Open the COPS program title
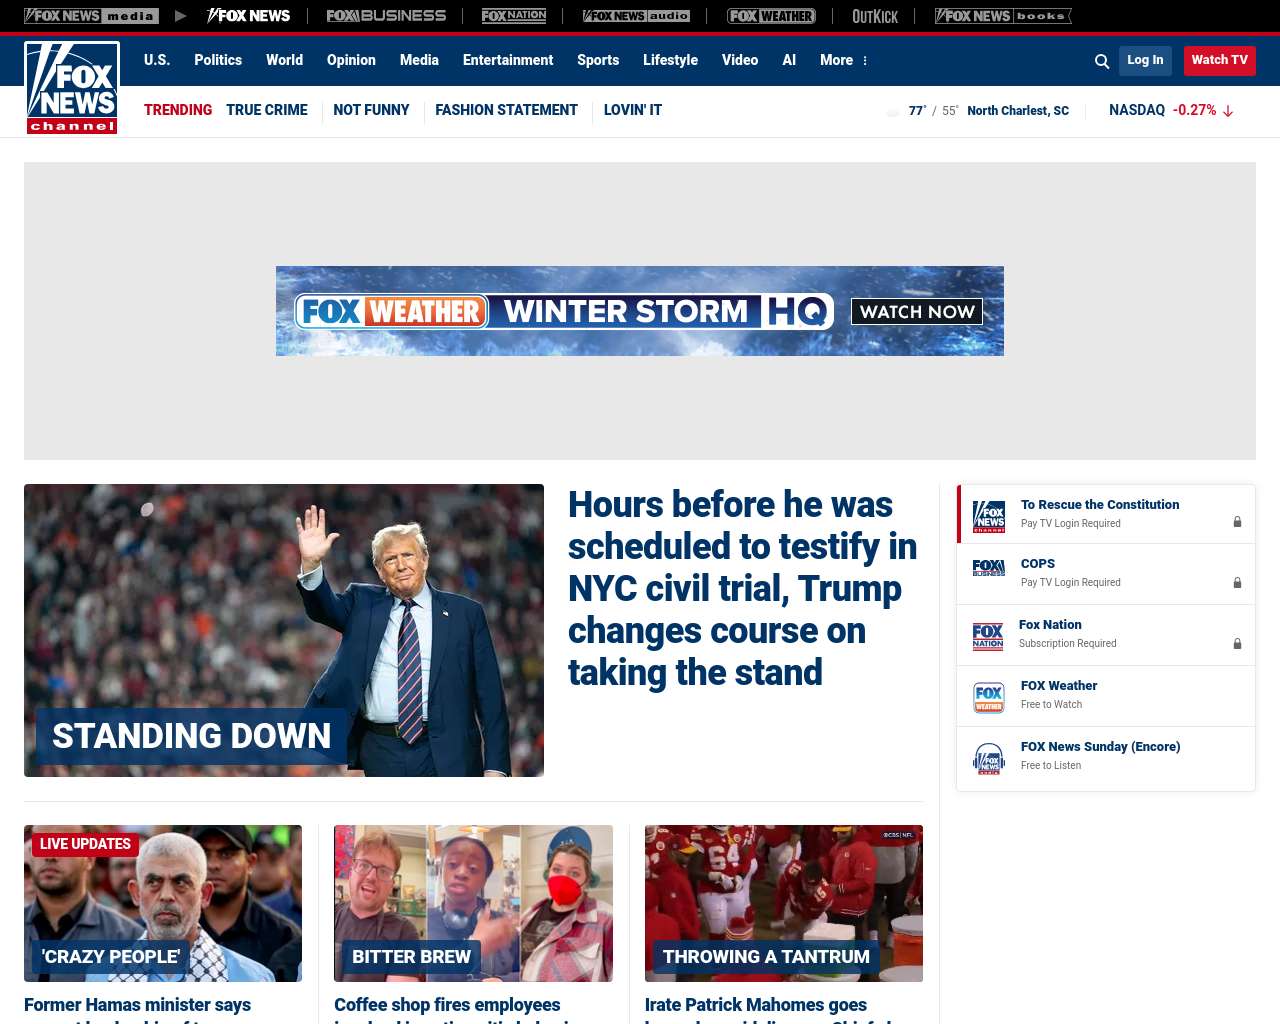This screenshot has width=1280, height=1024. pyautogui.click(x=1038, y=564)
